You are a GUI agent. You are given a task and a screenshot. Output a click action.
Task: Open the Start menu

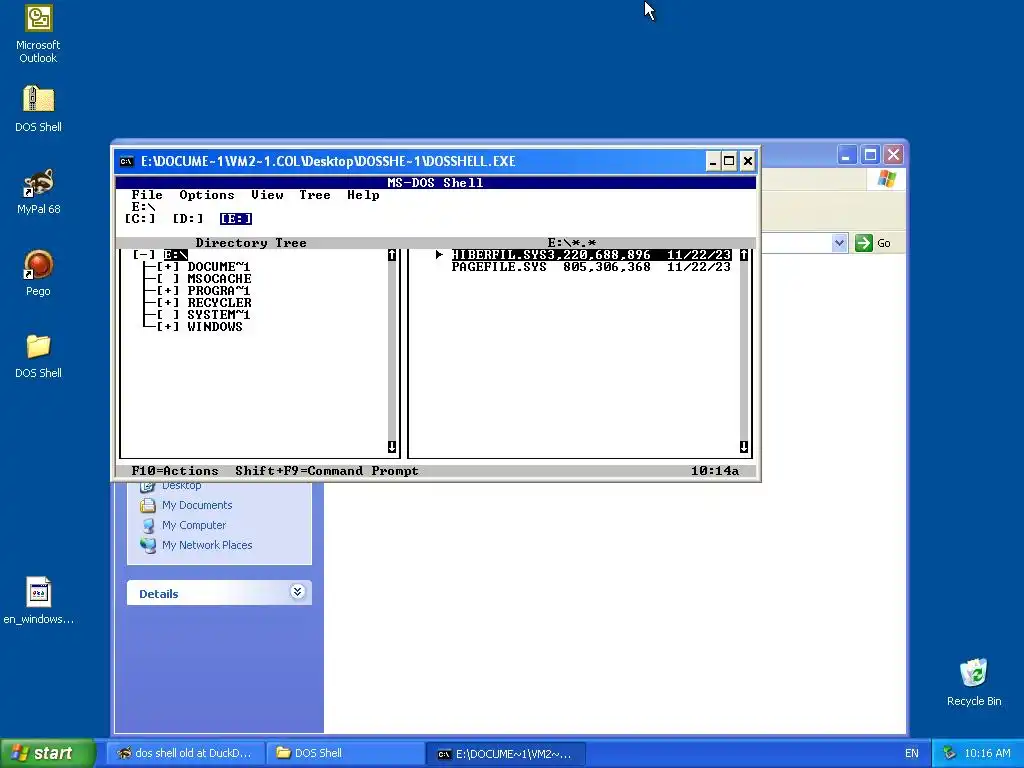click(x=48, y=753)
